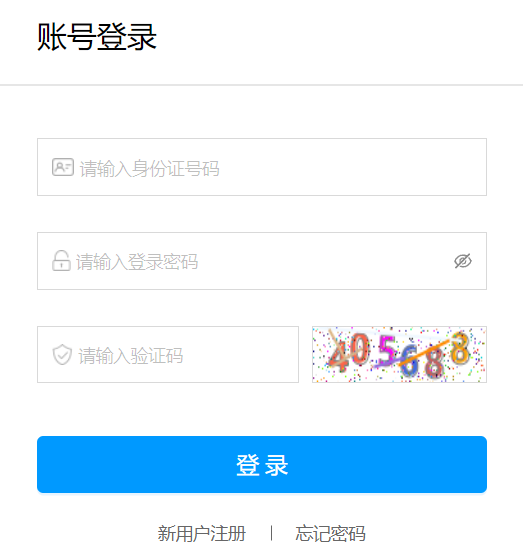The image size is (523, 559).
Task: Focus the 请输入登录密码 input field
Action: point(262,261)
